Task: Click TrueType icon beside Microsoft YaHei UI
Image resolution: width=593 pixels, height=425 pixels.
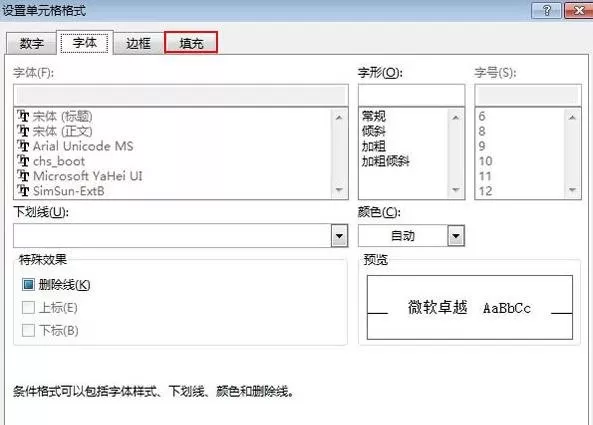Action: [23, 176]
